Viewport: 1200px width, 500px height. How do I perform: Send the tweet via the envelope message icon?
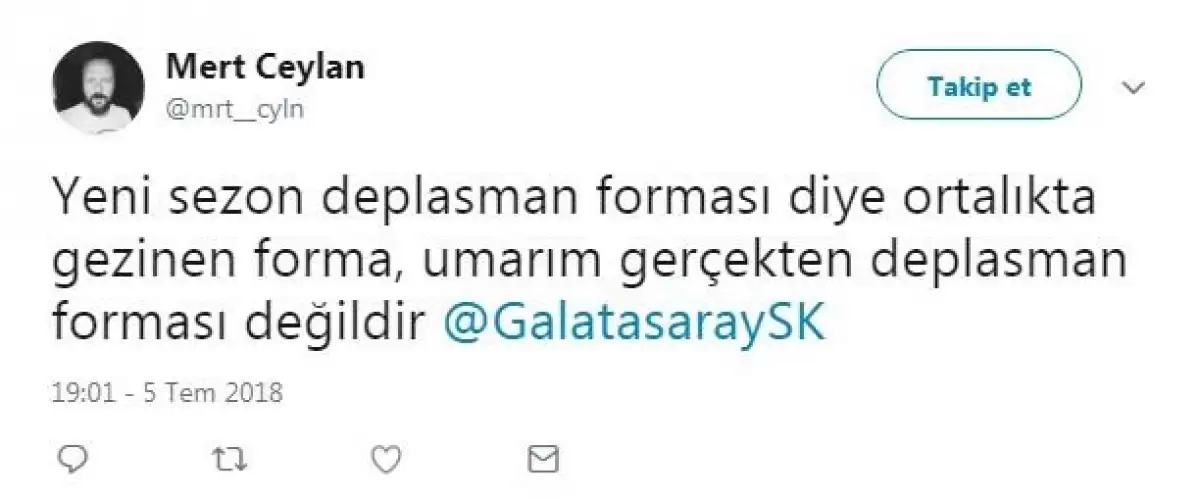pyautogui.click(x=542, y=459)
